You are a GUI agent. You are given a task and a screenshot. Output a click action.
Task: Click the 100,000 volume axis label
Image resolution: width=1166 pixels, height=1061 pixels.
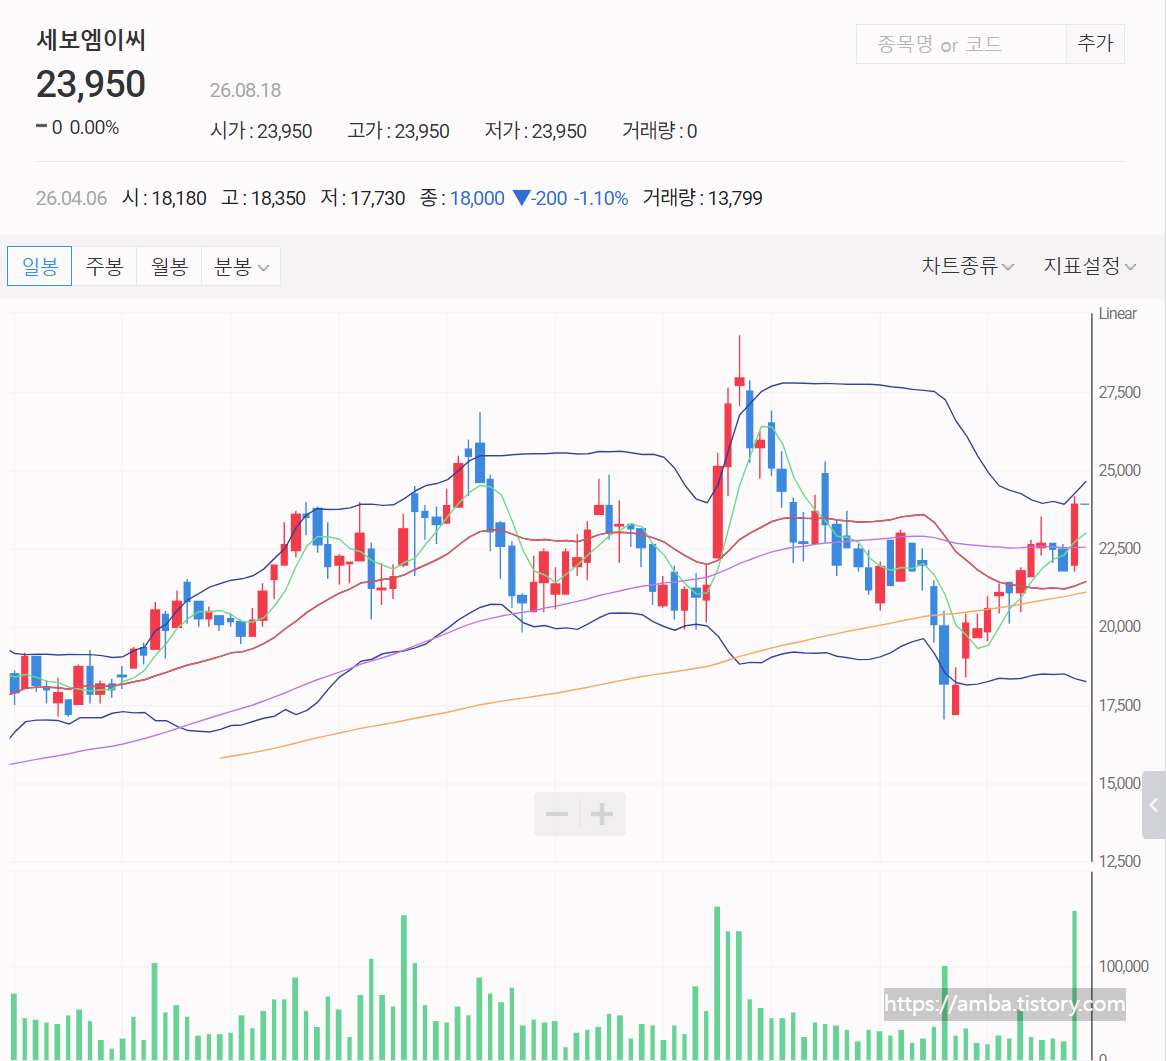pos(1124,967)
